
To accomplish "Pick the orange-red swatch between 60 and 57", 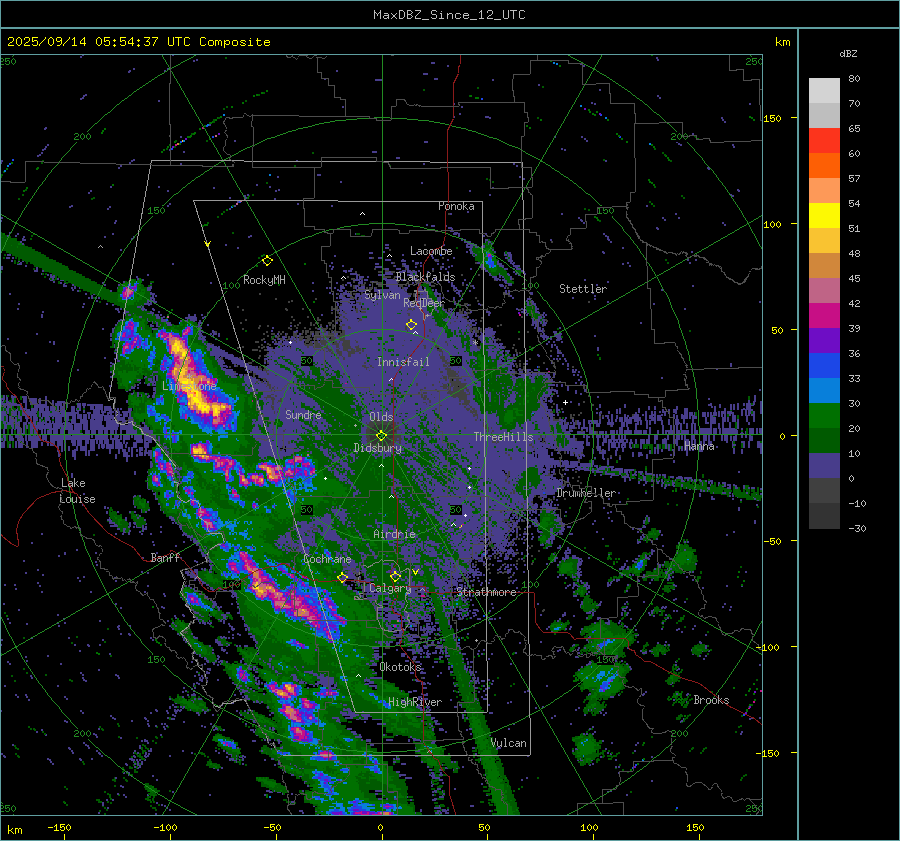I will click(824, 166).
